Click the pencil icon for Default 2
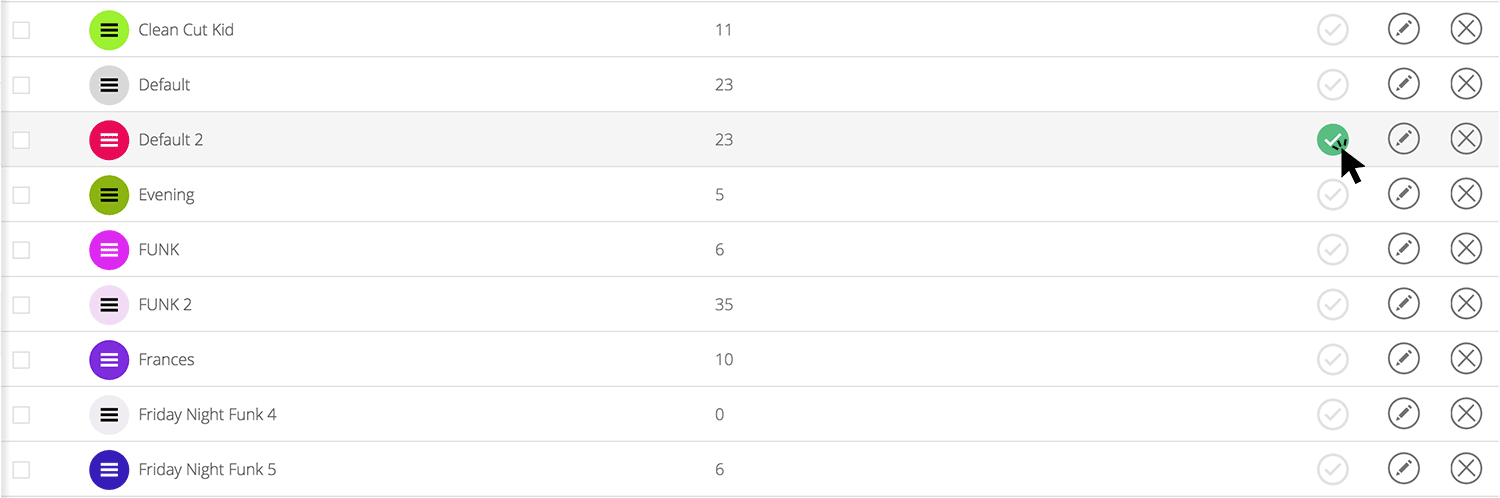 [x=1404, y=140]
